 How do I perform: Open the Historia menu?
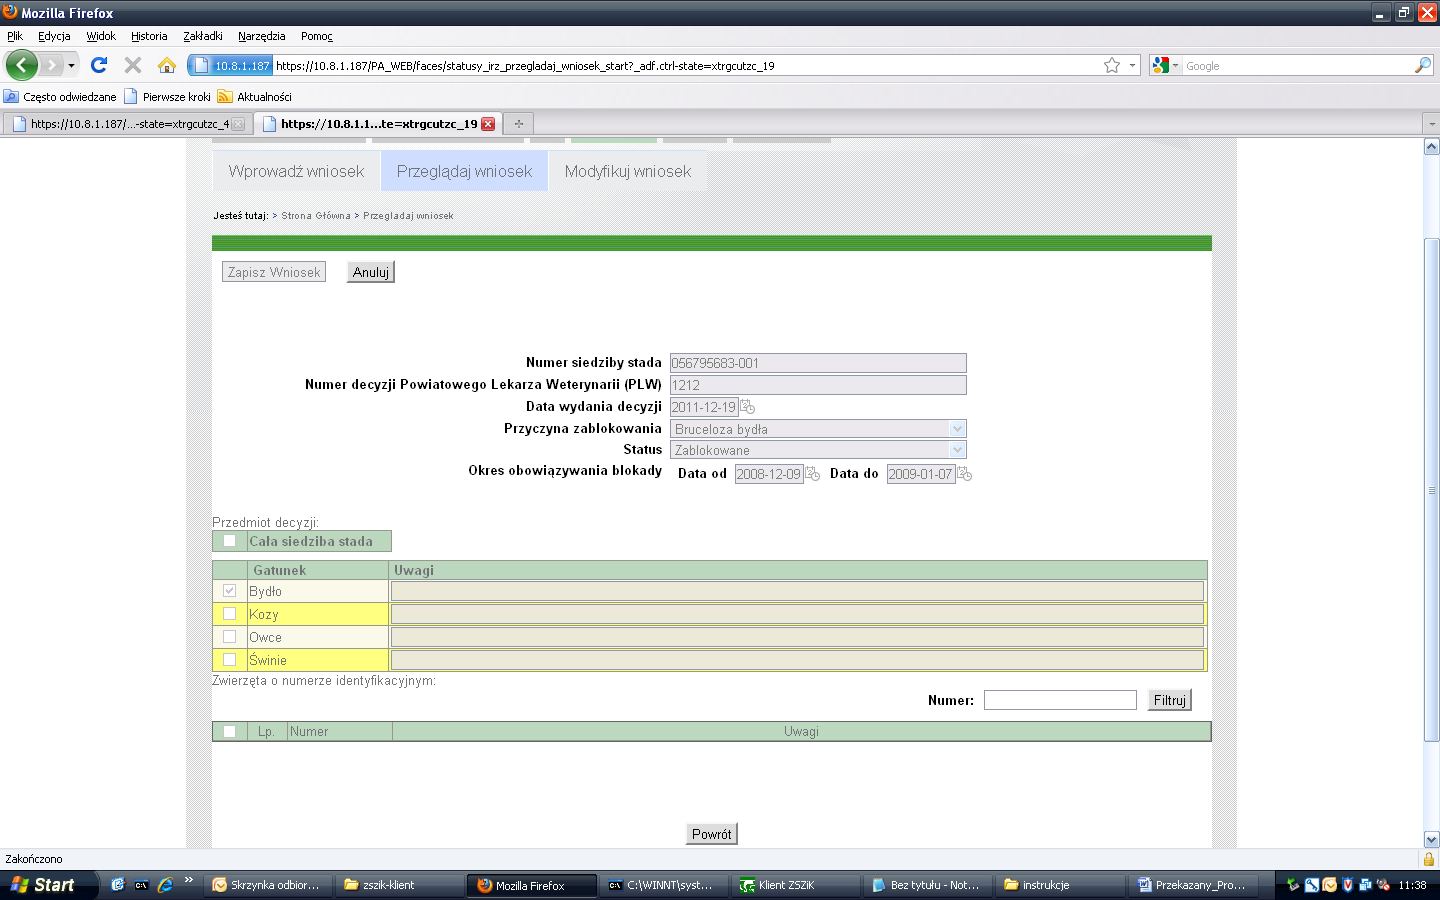pyautogui.click(x=149, y=36)
